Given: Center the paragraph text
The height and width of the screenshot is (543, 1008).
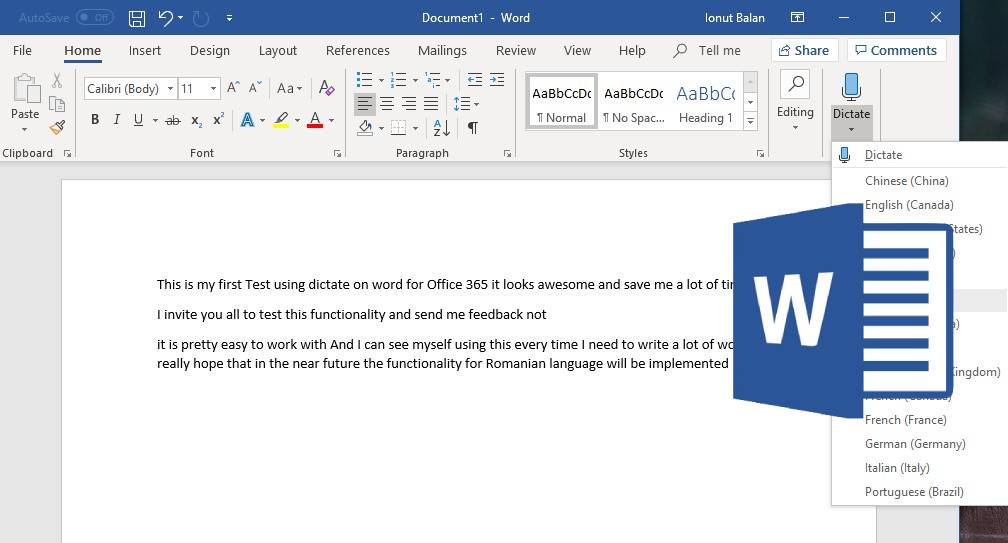Looking at the screenshot, I should [x=387, y=103].
